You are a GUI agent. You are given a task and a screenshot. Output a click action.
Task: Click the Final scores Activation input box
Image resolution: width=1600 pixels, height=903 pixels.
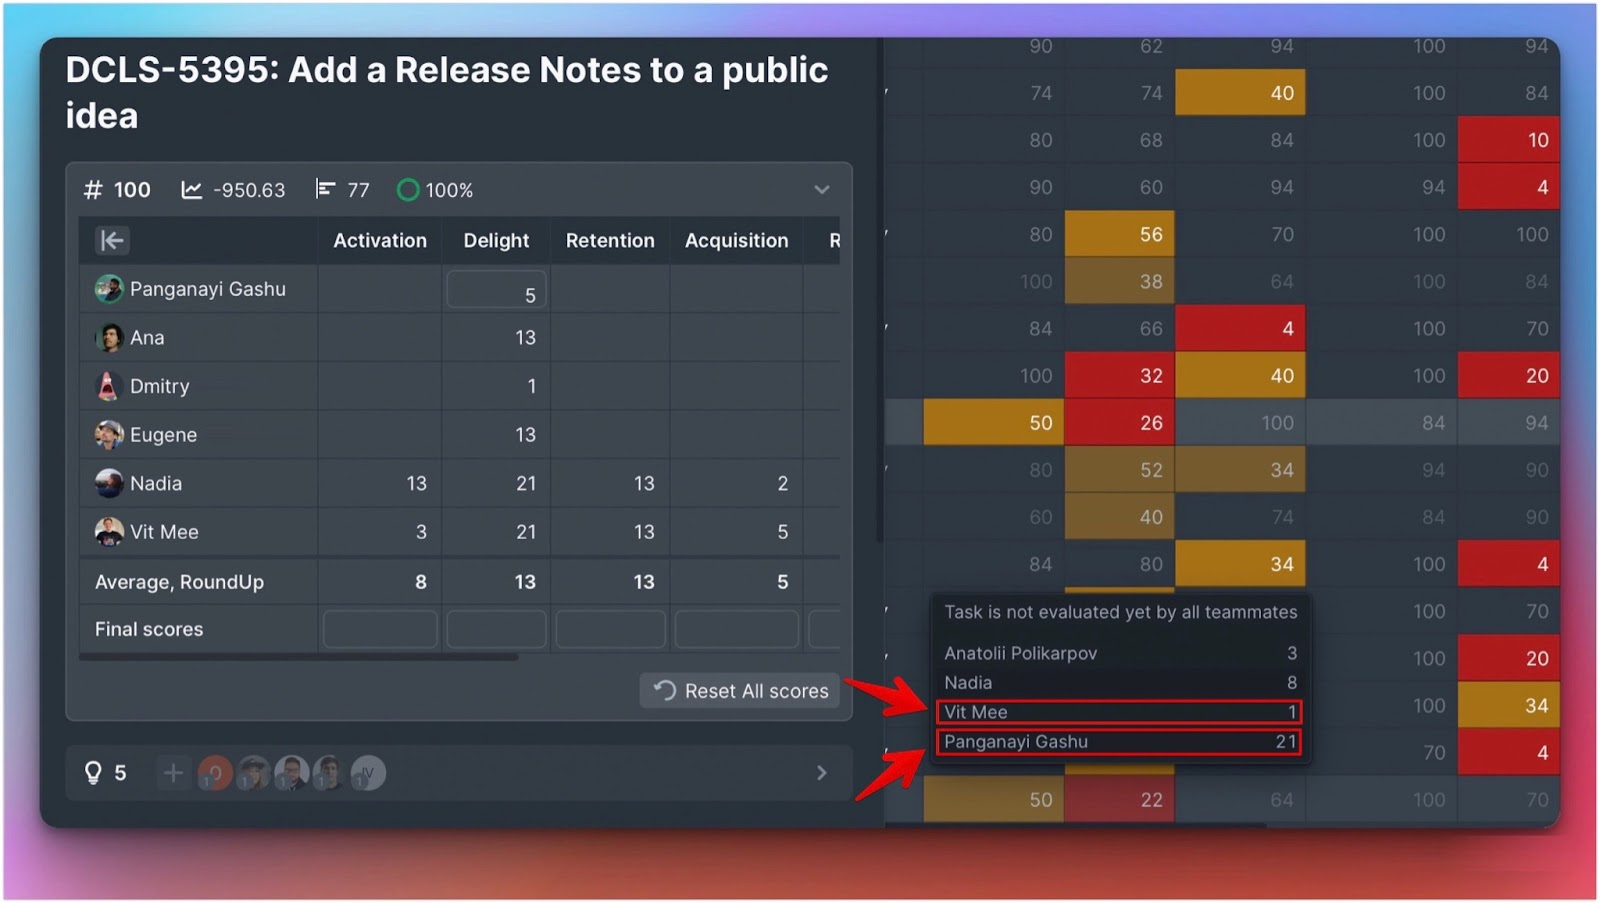click(380, 630)
